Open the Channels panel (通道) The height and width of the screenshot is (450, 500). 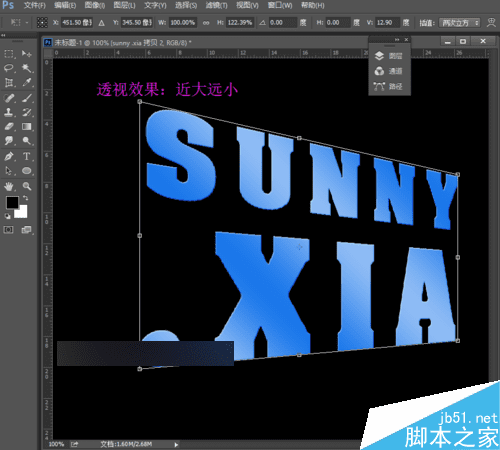[389, 71]
